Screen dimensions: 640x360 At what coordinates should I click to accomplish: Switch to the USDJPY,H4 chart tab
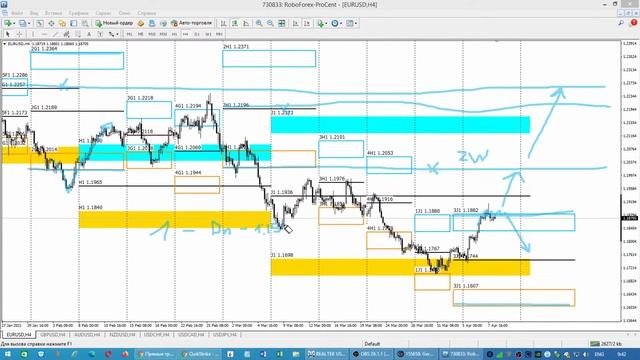pos(225,335)
